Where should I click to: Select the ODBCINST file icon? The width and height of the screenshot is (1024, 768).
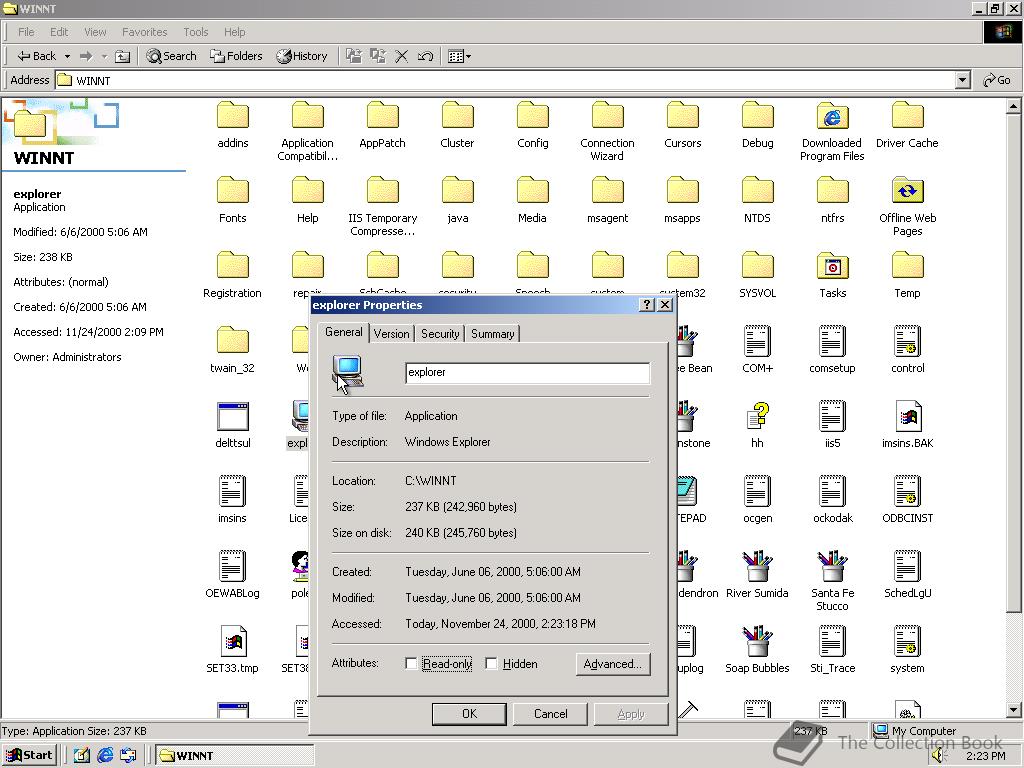coord(907,491)
